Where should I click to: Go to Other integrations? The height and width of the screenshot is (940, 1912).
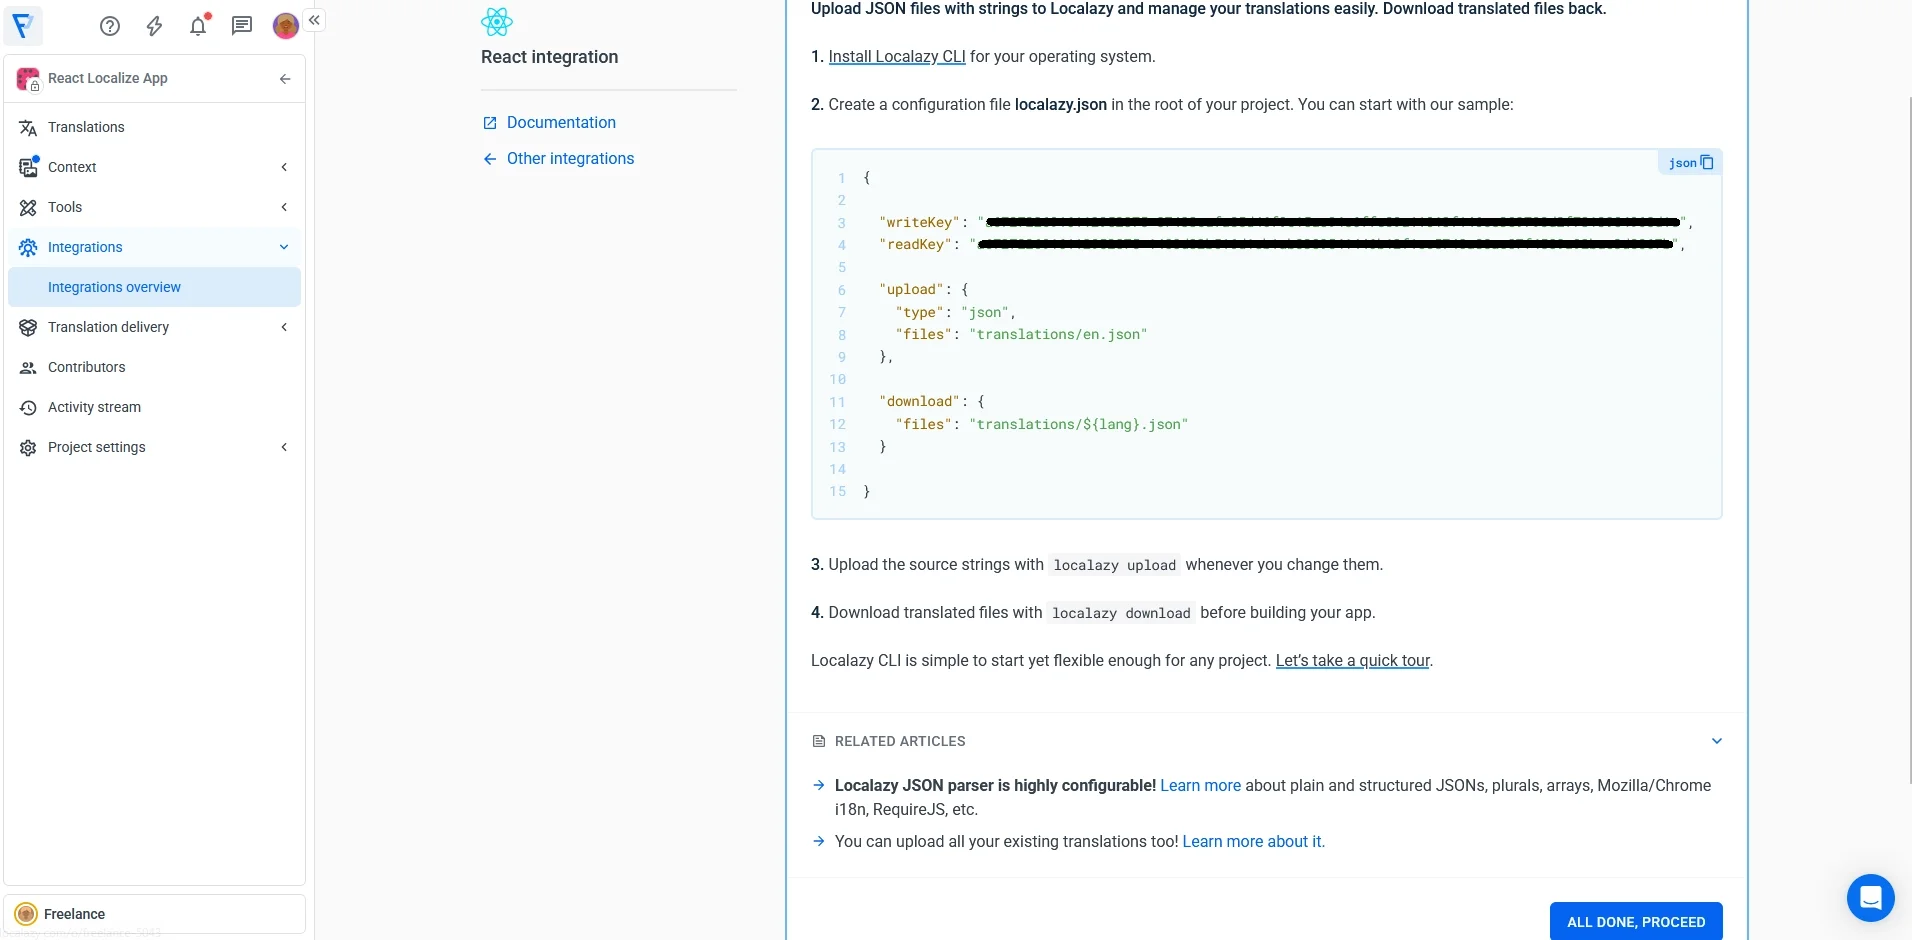point(570,158)
